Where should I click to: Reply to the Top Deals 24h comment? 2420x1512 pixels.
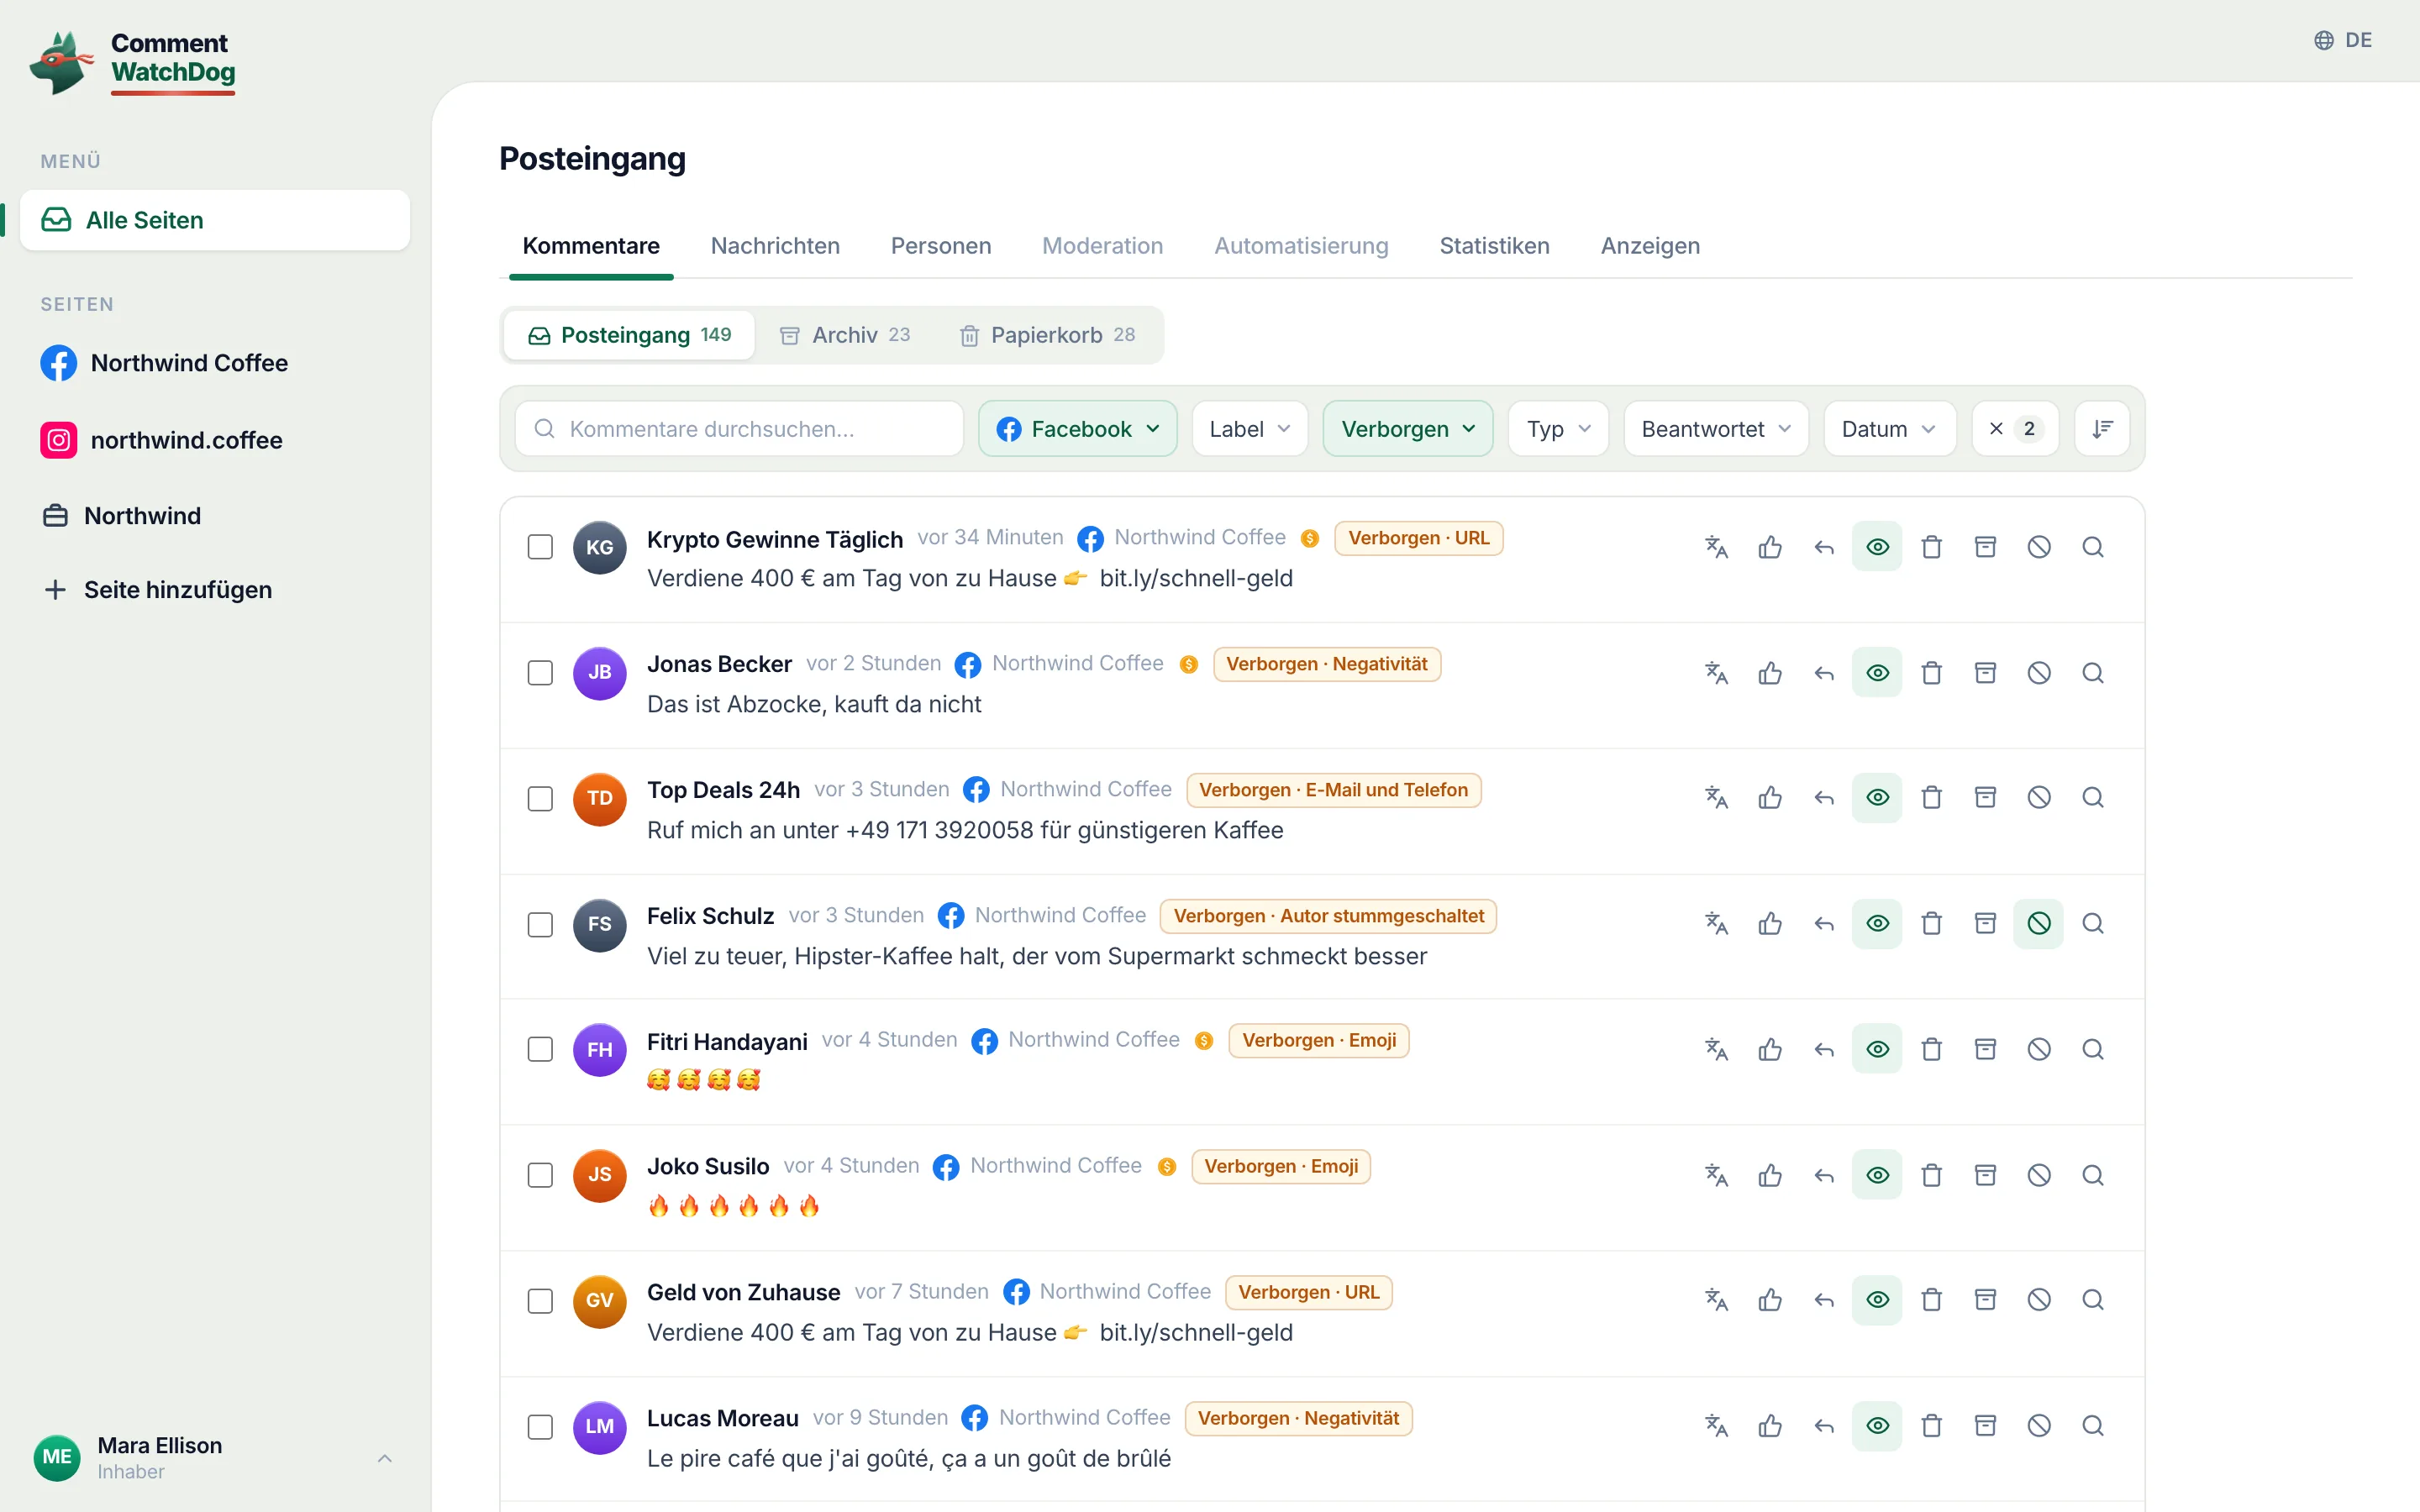tap(1824, 798)
